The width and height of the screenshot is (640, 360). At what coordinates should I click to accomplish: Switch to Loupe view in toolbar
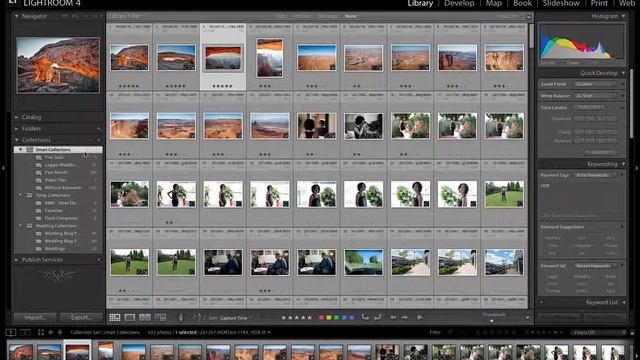pos(130,317)
